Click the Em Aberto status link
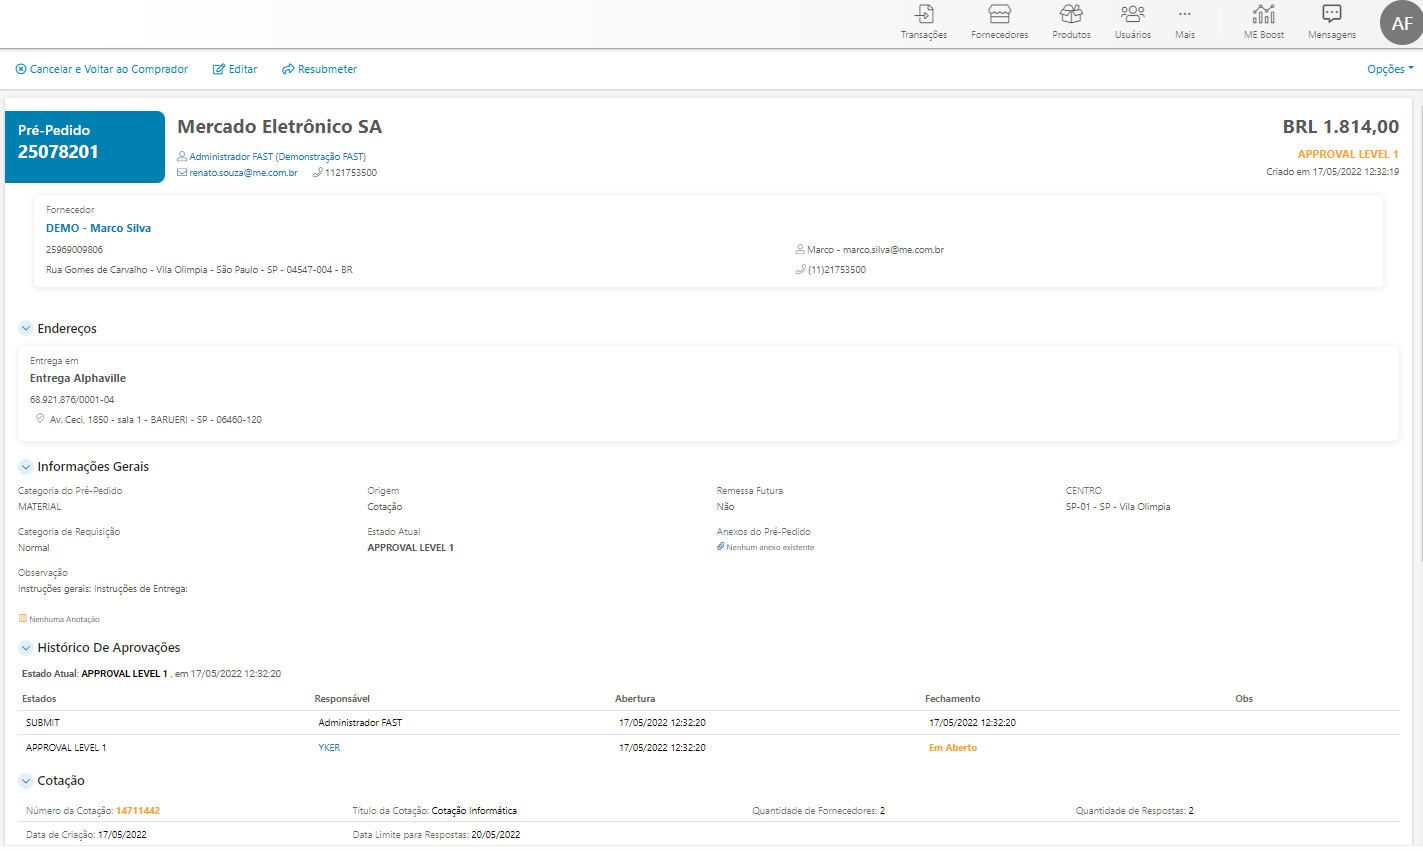Screen dimensions: 1423x851 (x=953, y=748)
